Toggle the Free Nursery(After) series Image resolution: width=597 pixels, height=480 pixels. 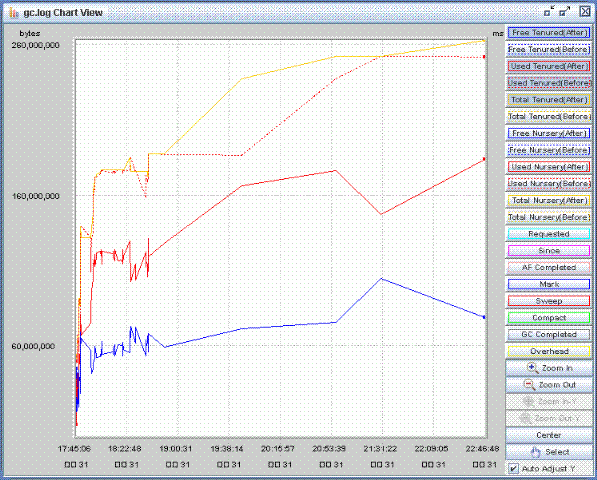click(549, 133)
